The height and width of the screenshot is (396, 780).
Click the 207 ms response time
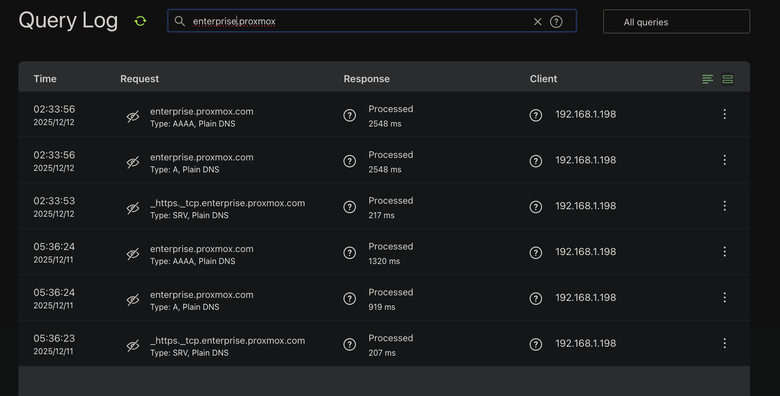382,353
